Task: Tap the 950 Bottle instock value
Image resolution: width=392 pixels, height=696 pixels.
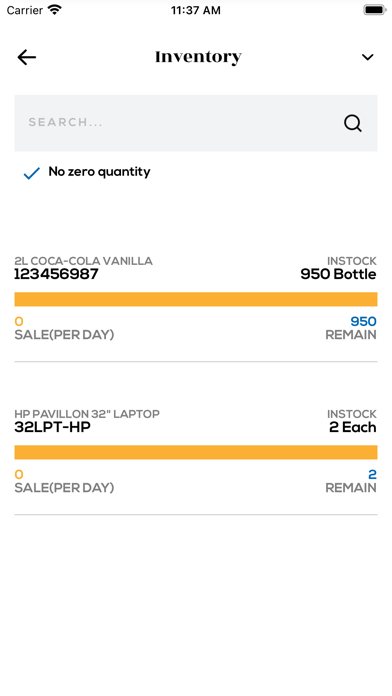Action: click(x=338, y=274)
